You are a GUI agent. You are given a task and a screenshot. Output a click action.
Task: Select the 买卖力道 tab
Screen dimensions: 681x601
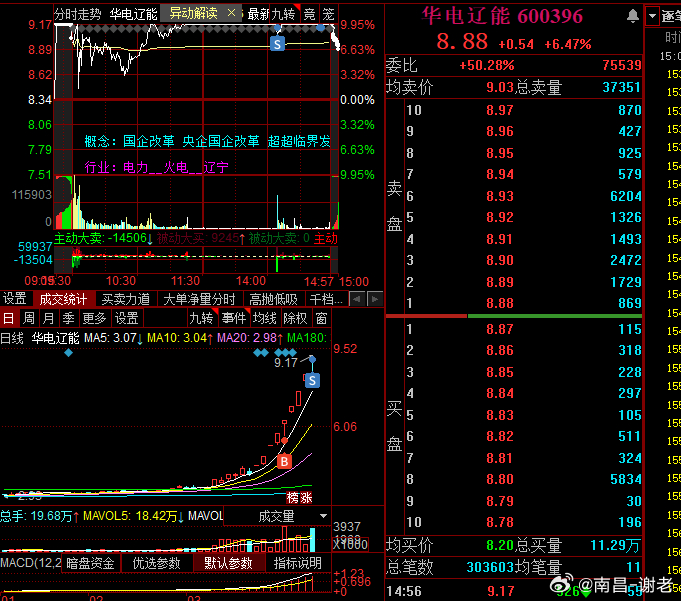(126, 299)
